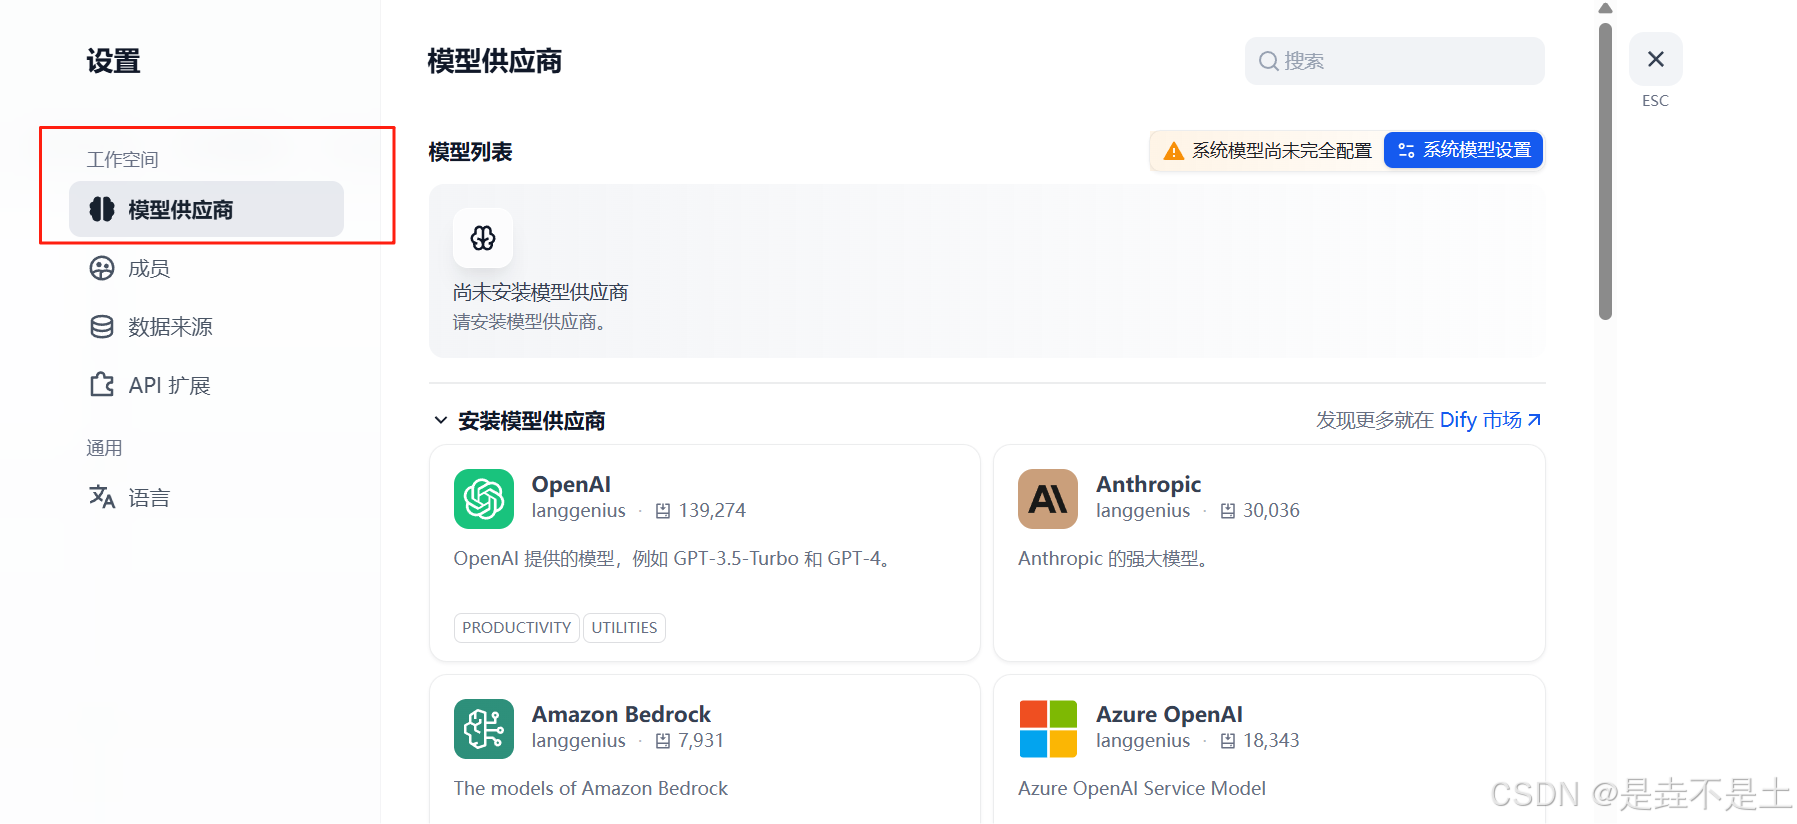The width and height of the screenshot is (1797, 824).
Task: Click the 系统模型设置 button
Action: click(1463, 150)
